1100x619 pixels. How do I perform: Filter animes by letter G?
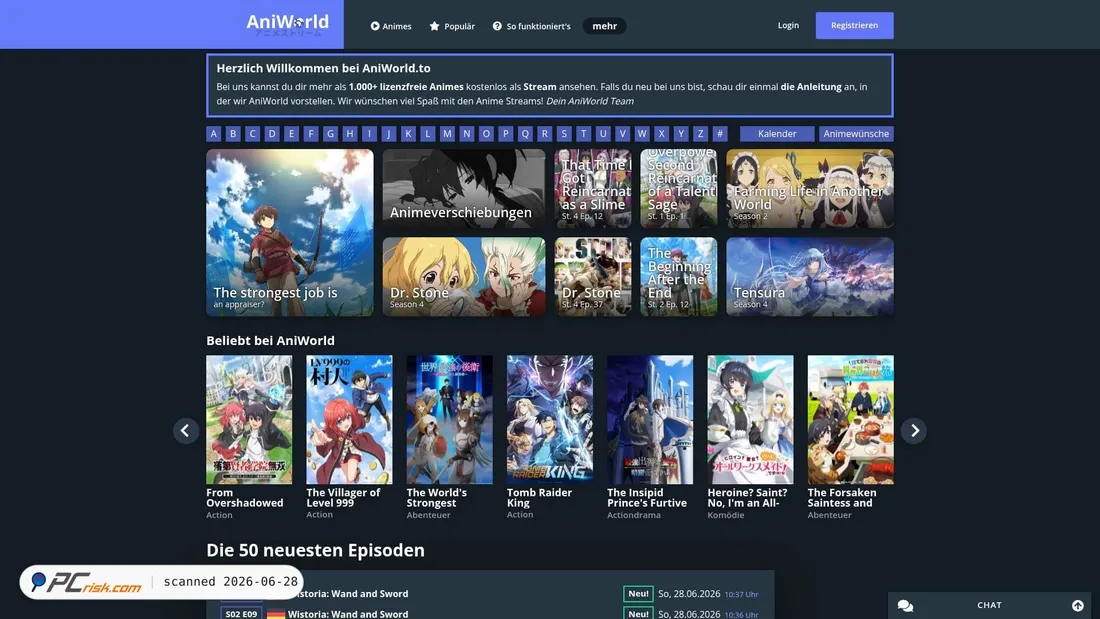click(x=330, y=133)
